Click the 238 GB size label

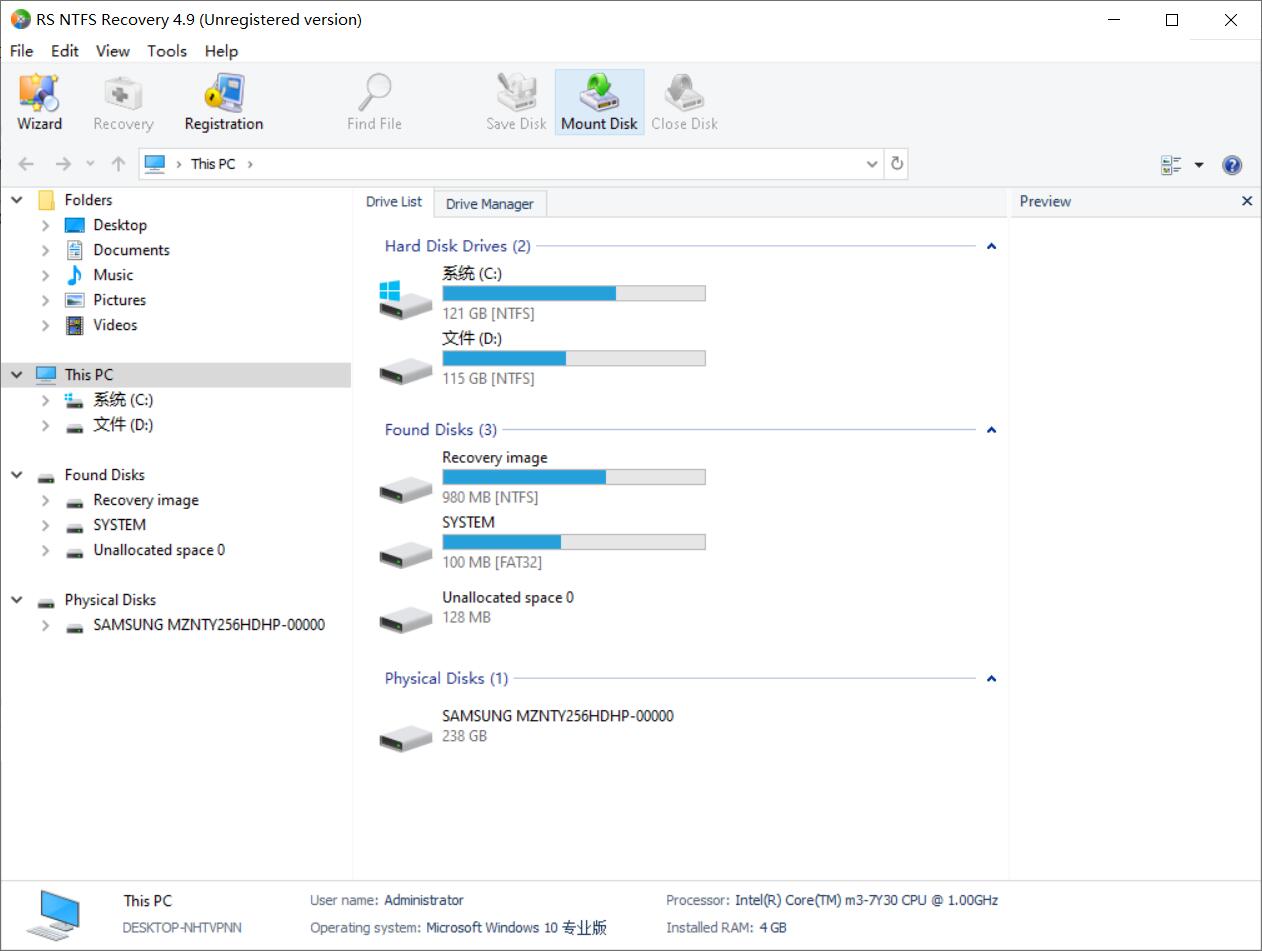[x=465, y=736]
